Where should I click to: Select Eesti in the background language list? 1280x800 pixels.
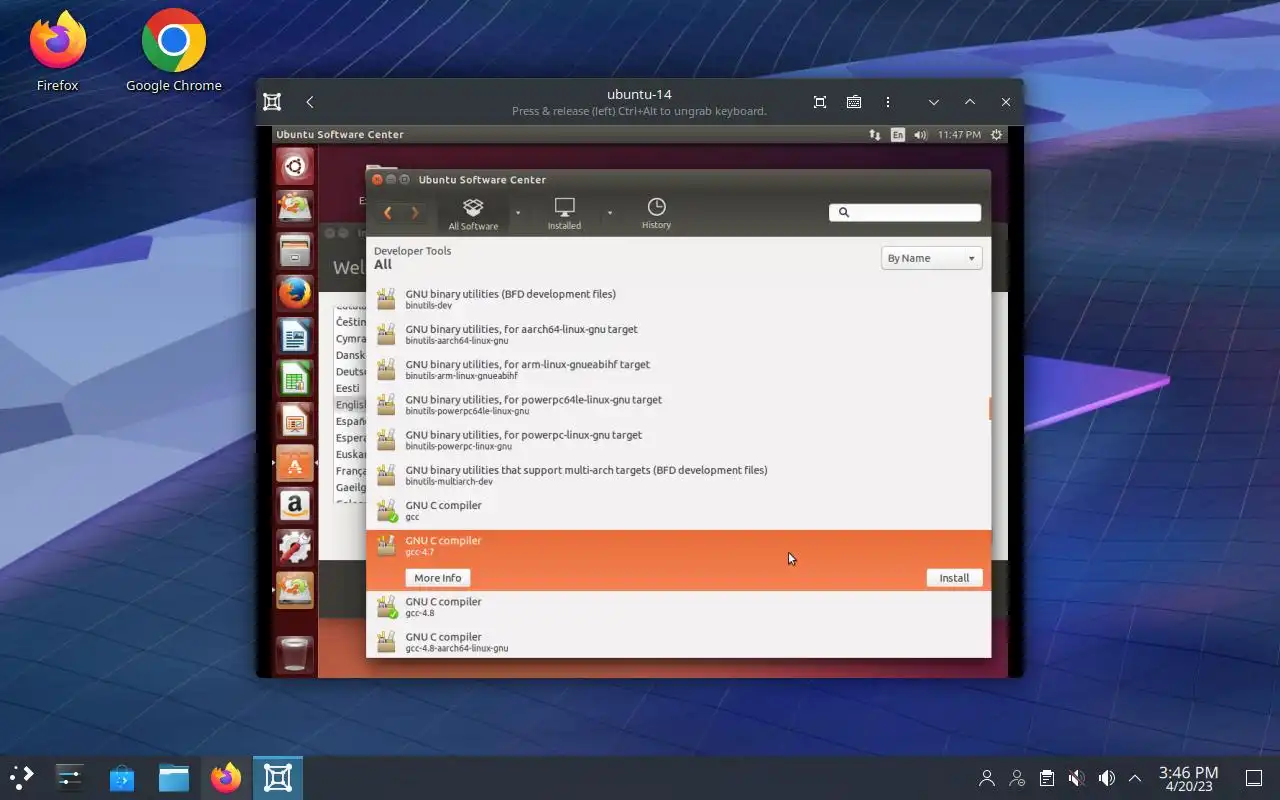point(348,388)
